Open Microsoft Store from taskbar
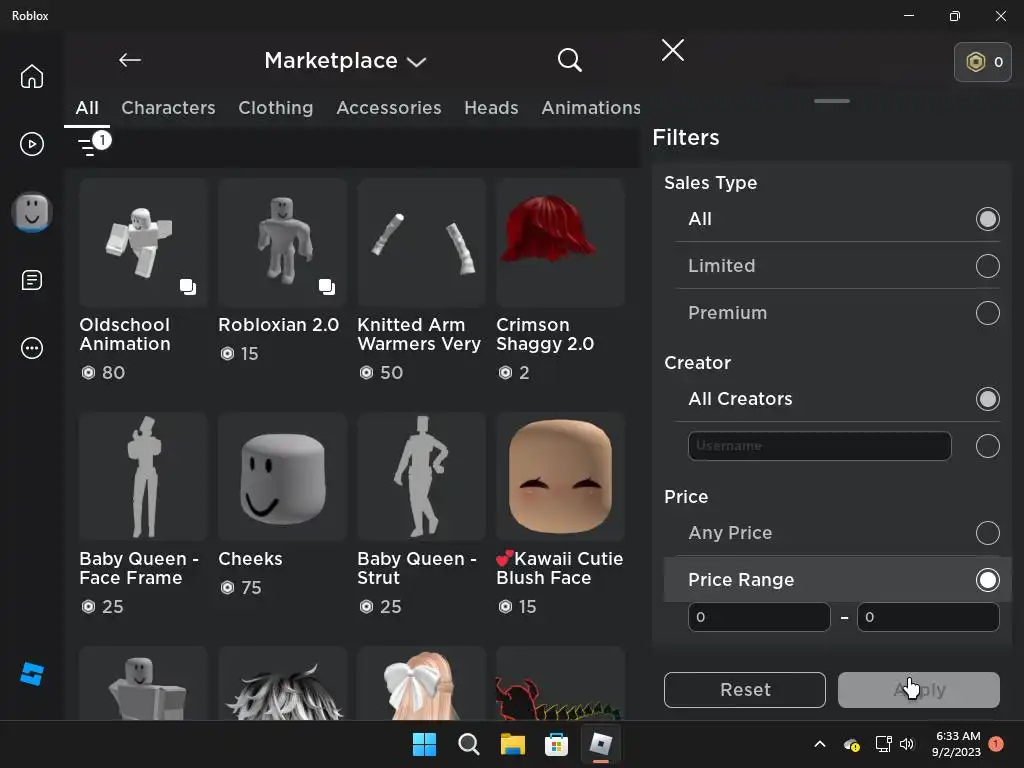Image resolution: width=1024 pixels, height=768 pixels. 556,744
